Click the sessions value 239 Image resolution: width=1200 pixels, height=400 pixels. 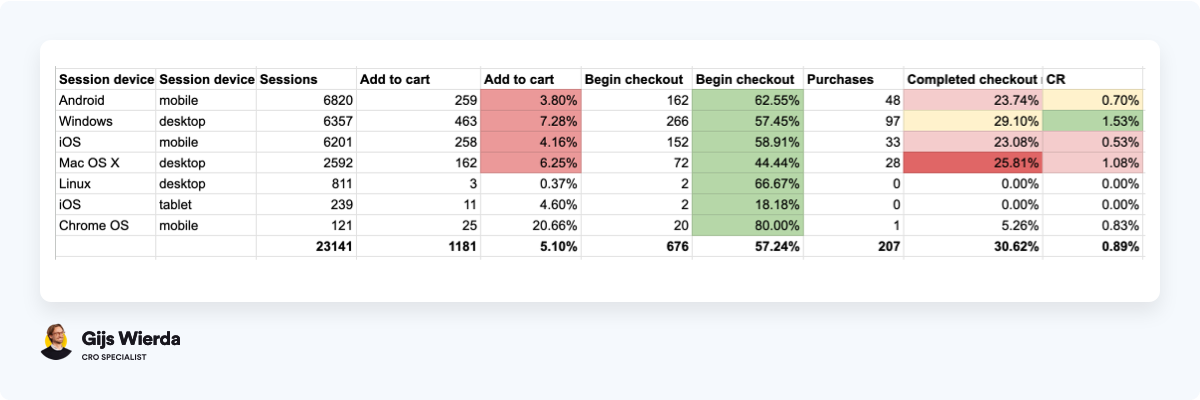click(307, 204)
